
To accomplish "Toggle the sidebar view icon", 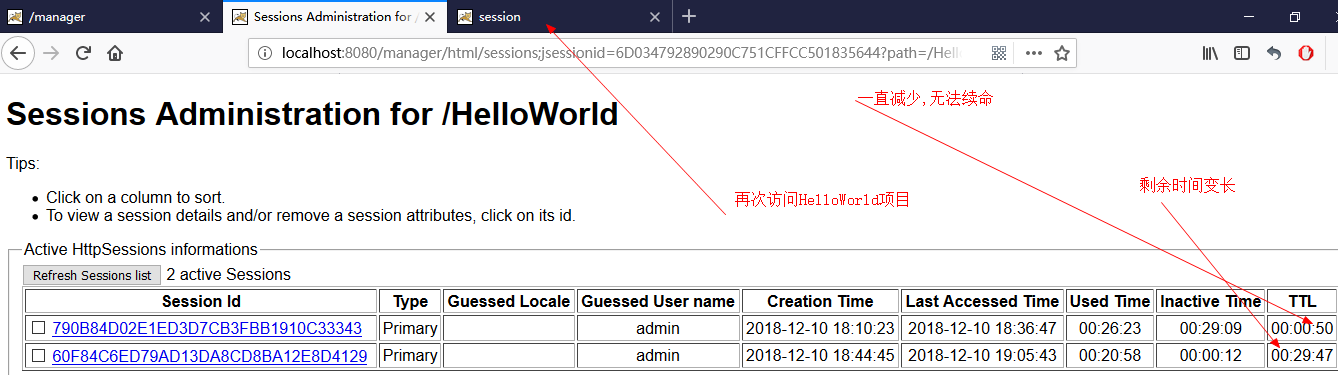I will coord(1242,53).
